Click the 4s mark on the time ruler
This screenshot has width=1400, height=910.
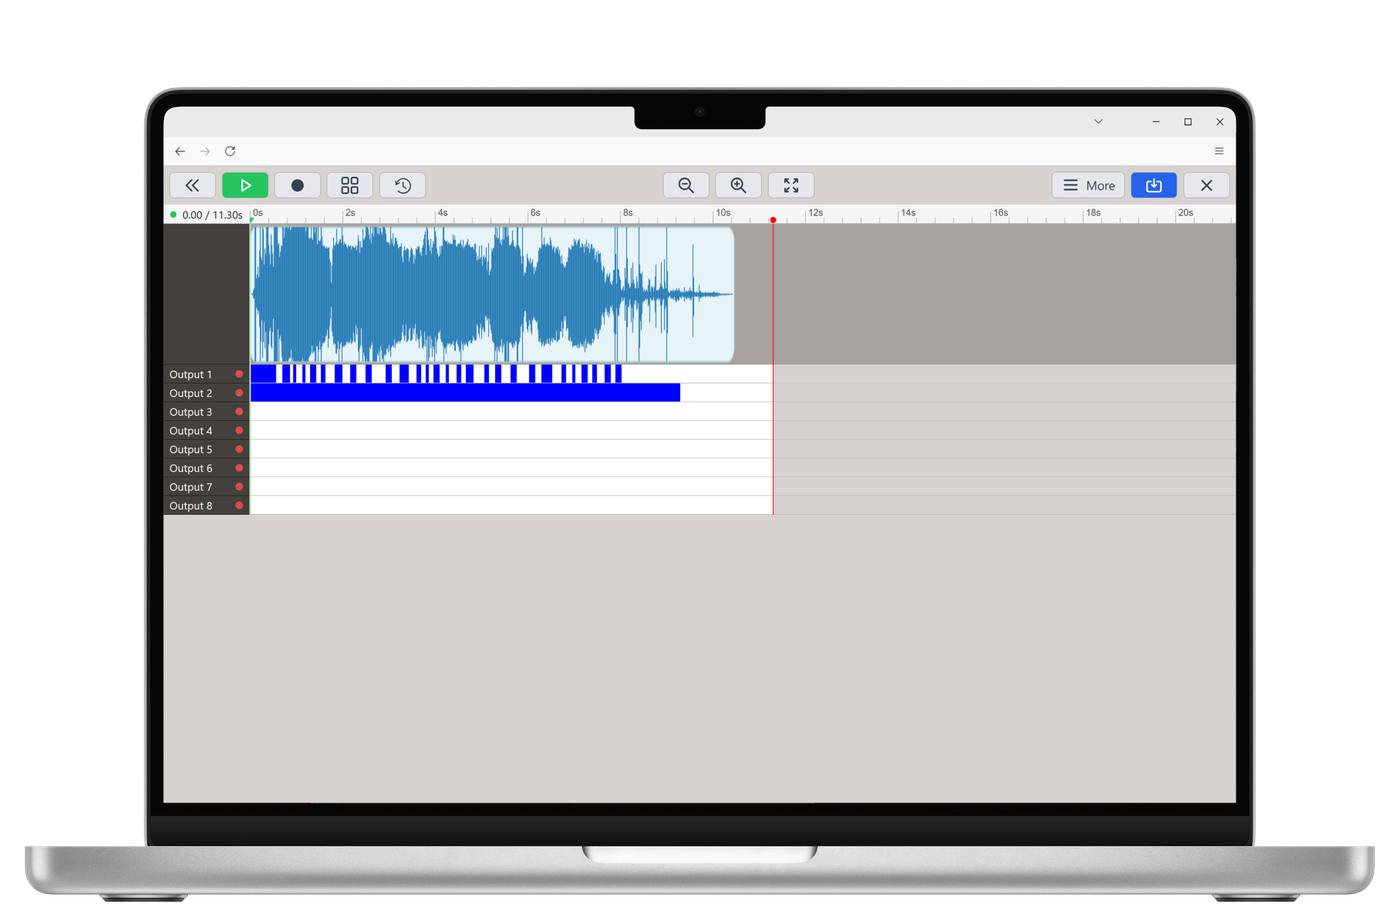(x=442, y=213)
